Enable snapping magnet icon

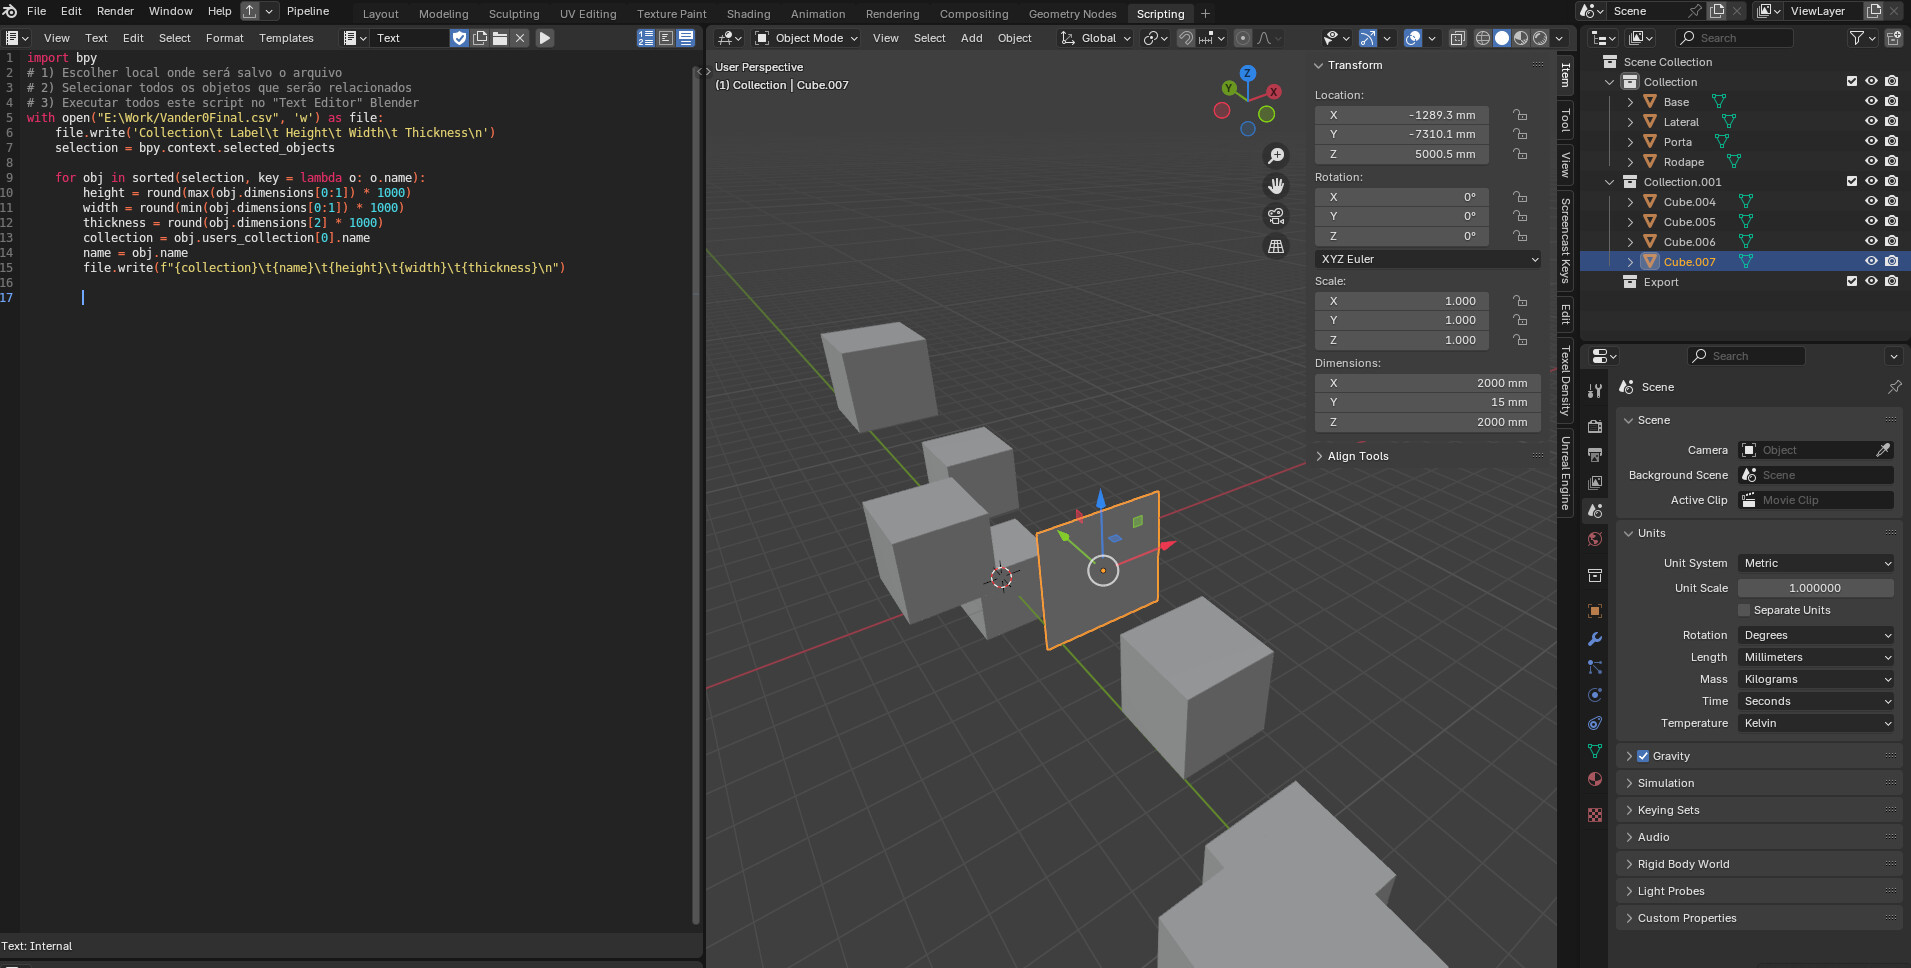pyautogui.click(x=1186, y=38)
